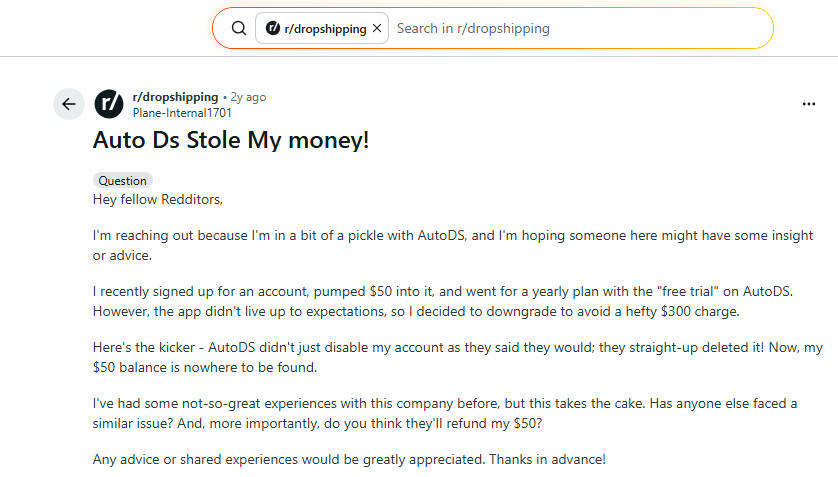838x477 pixels.
Task: Open the post's three-dot options menu
Action: 809,104
